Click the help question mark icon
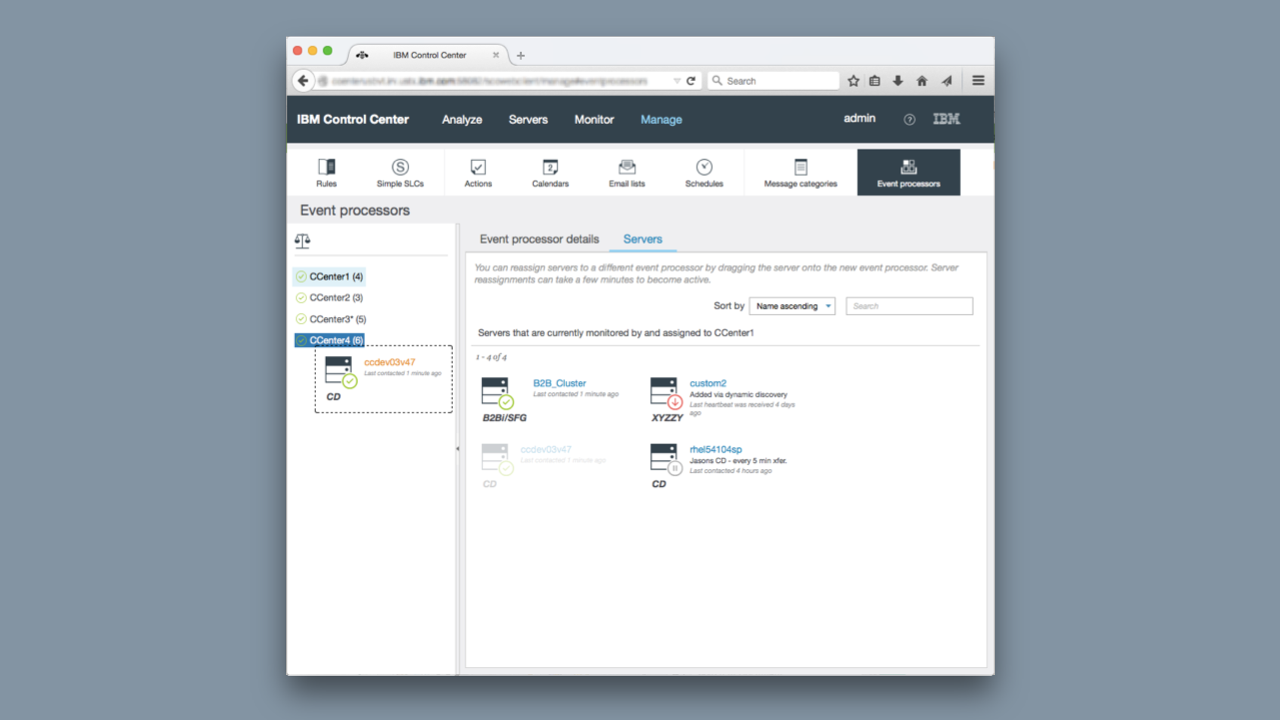This screenshot has height=720, width=1280. 909,119
